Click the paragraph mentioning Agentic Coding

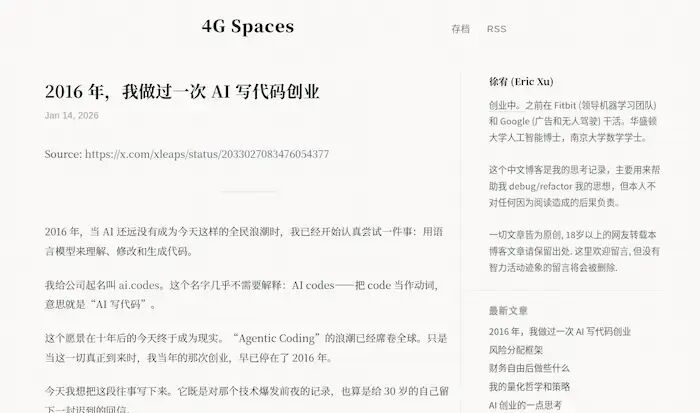[x=246, y=348]
